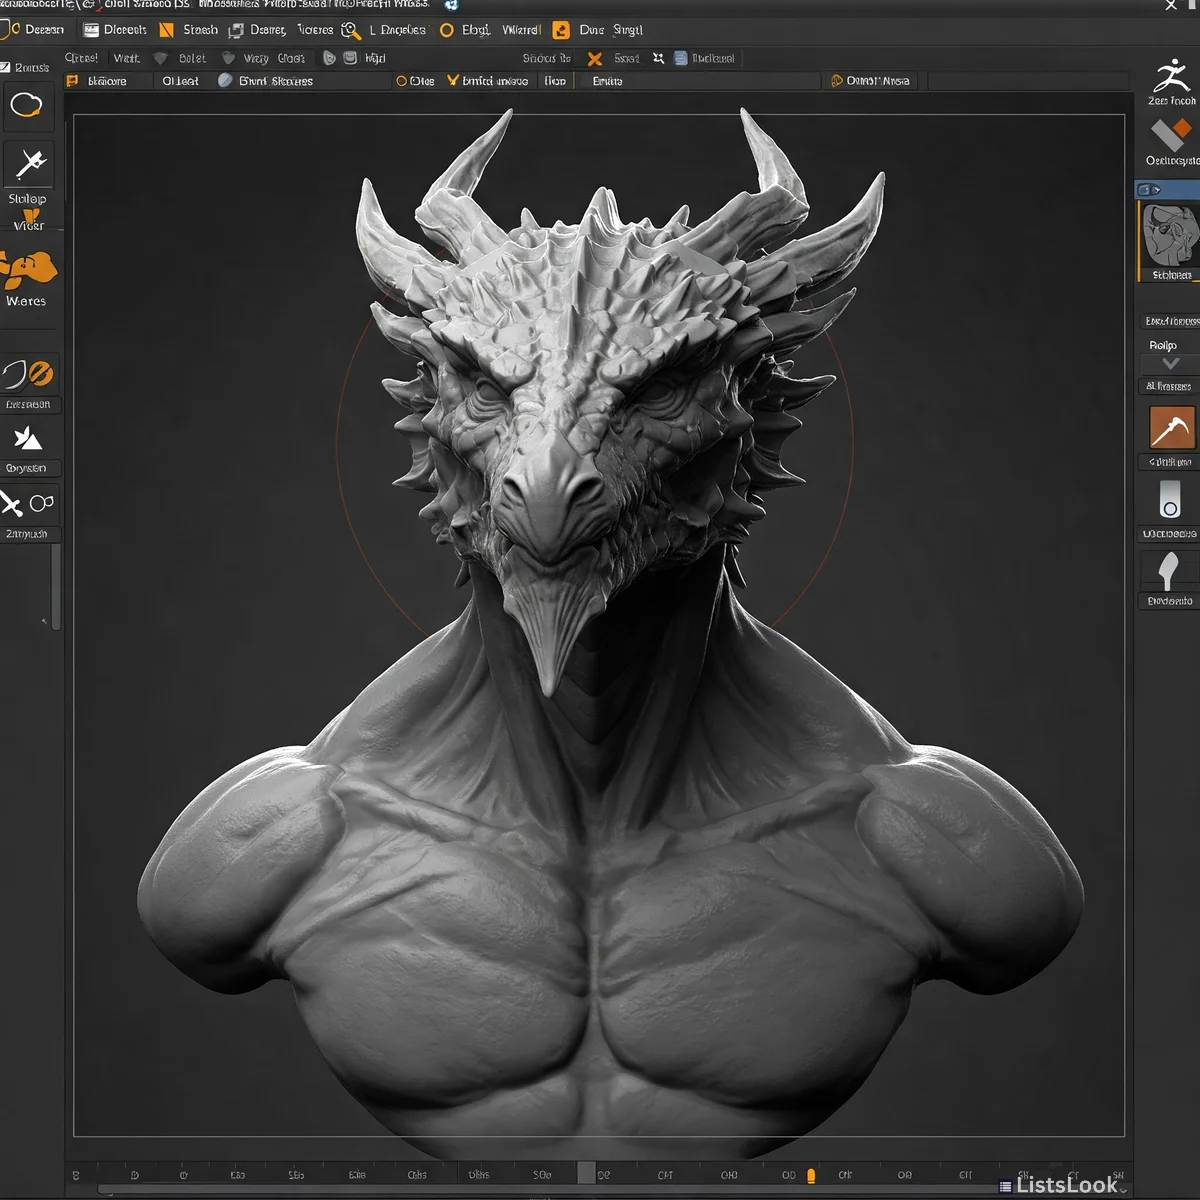Click the left panel vertical scrollbar

56,587
